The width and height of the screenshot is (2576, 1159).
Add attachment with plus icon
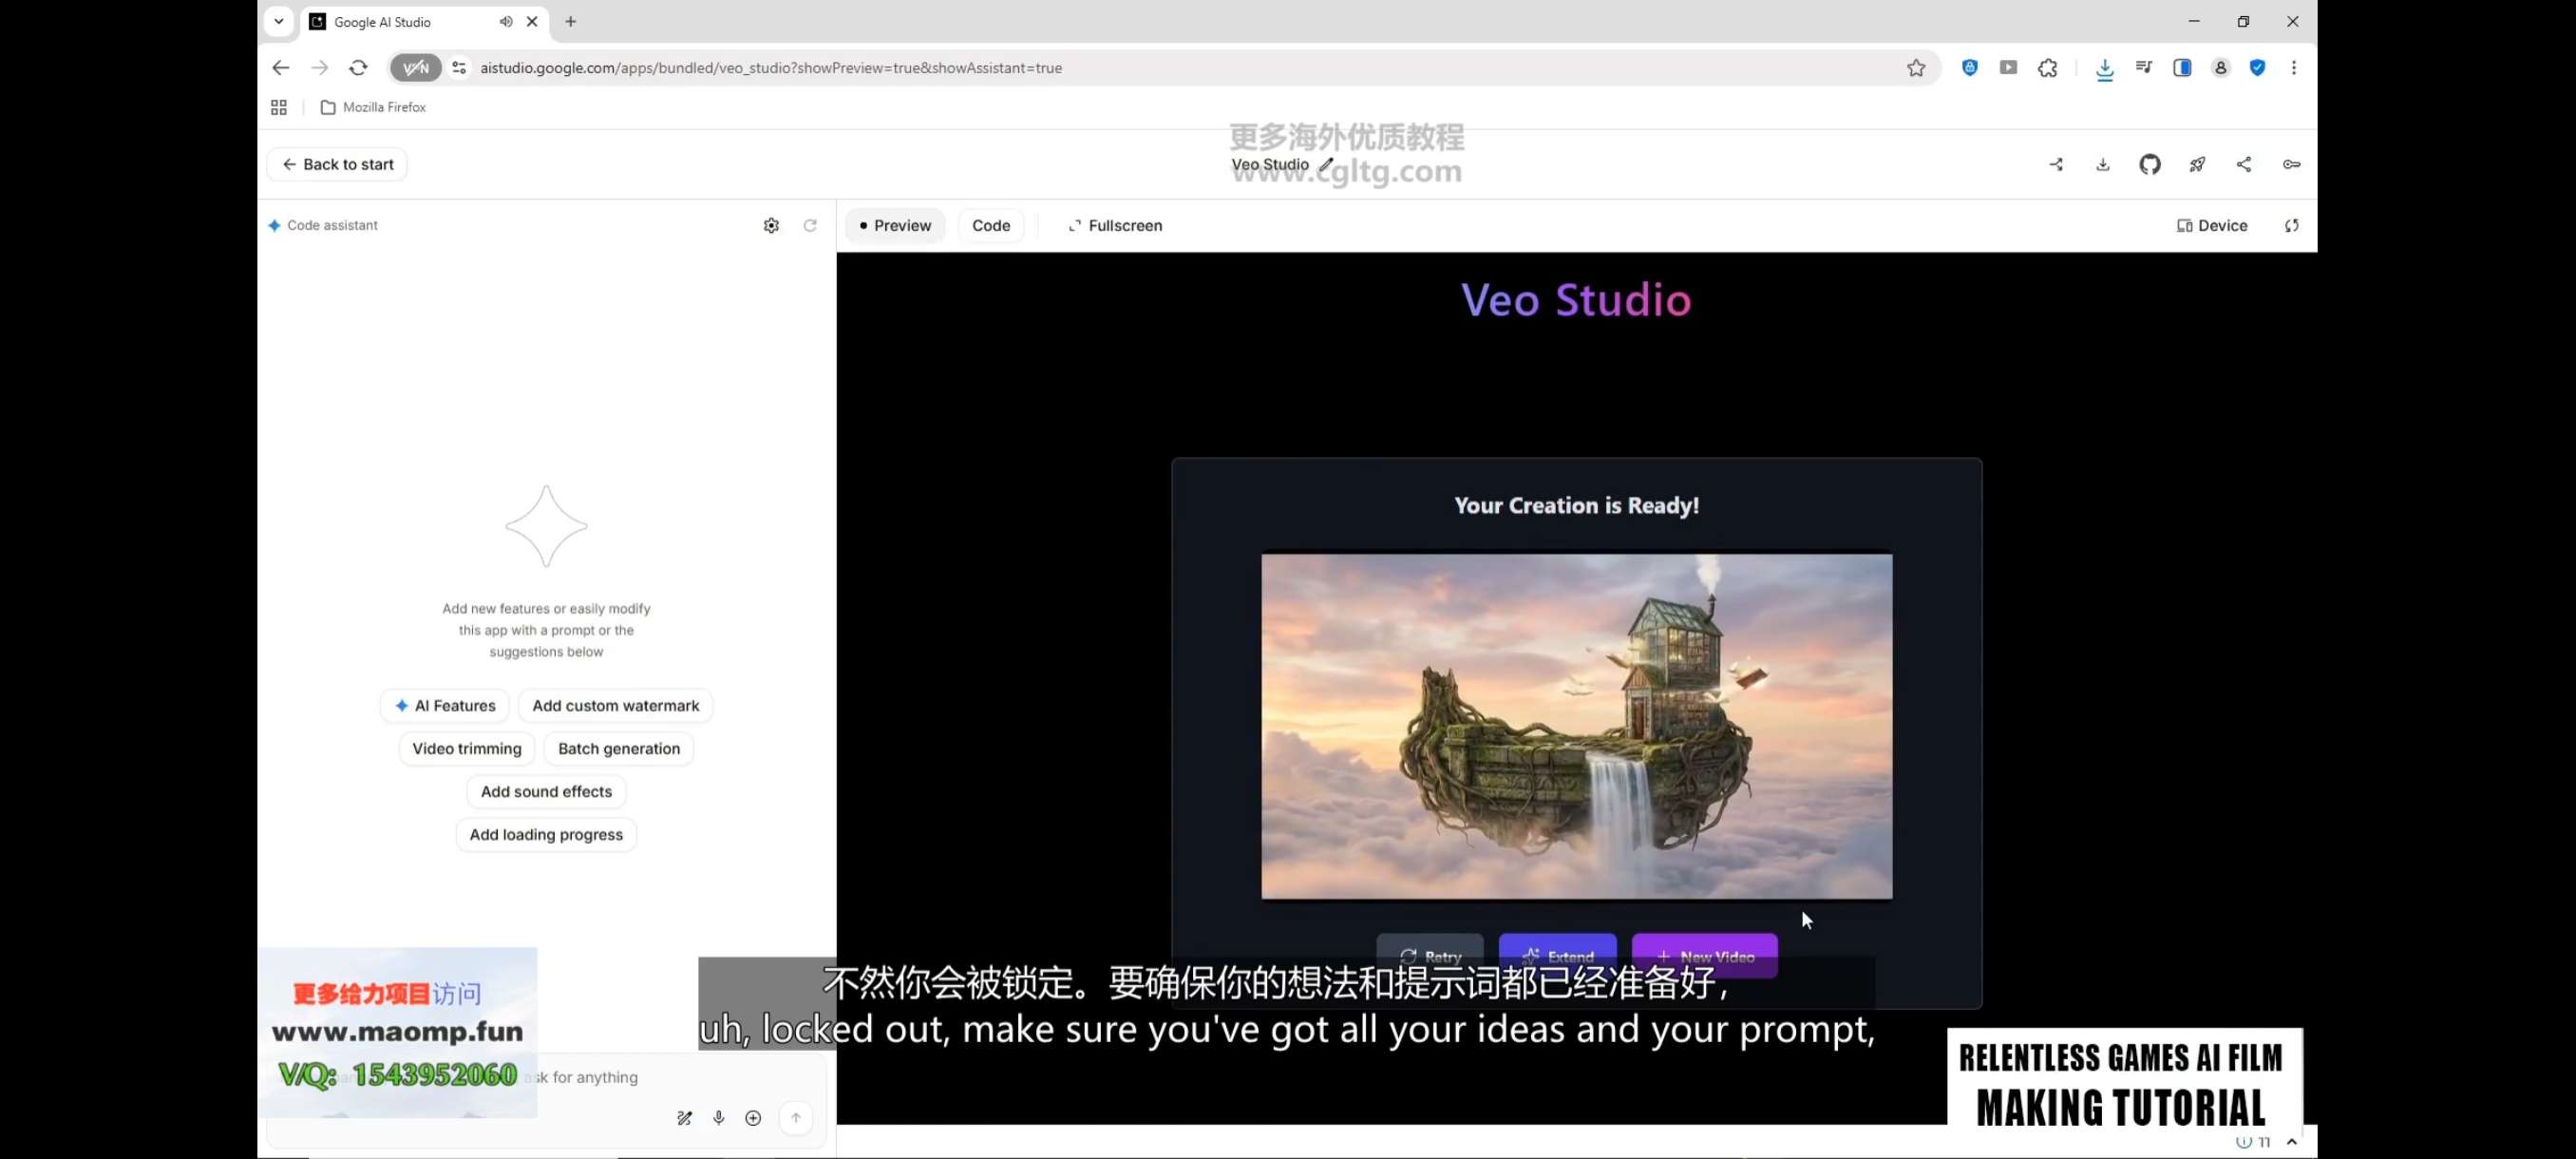pyautogui.click(x=753, y=1118)
